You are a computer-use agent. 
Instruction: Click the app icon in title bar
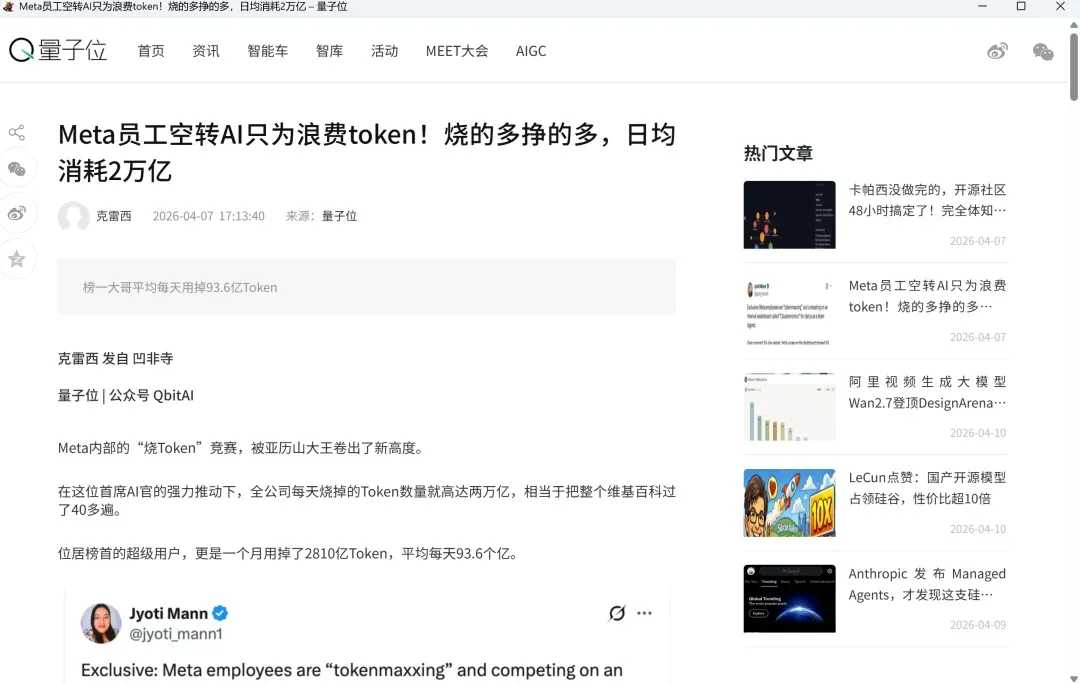coord(8,6)
